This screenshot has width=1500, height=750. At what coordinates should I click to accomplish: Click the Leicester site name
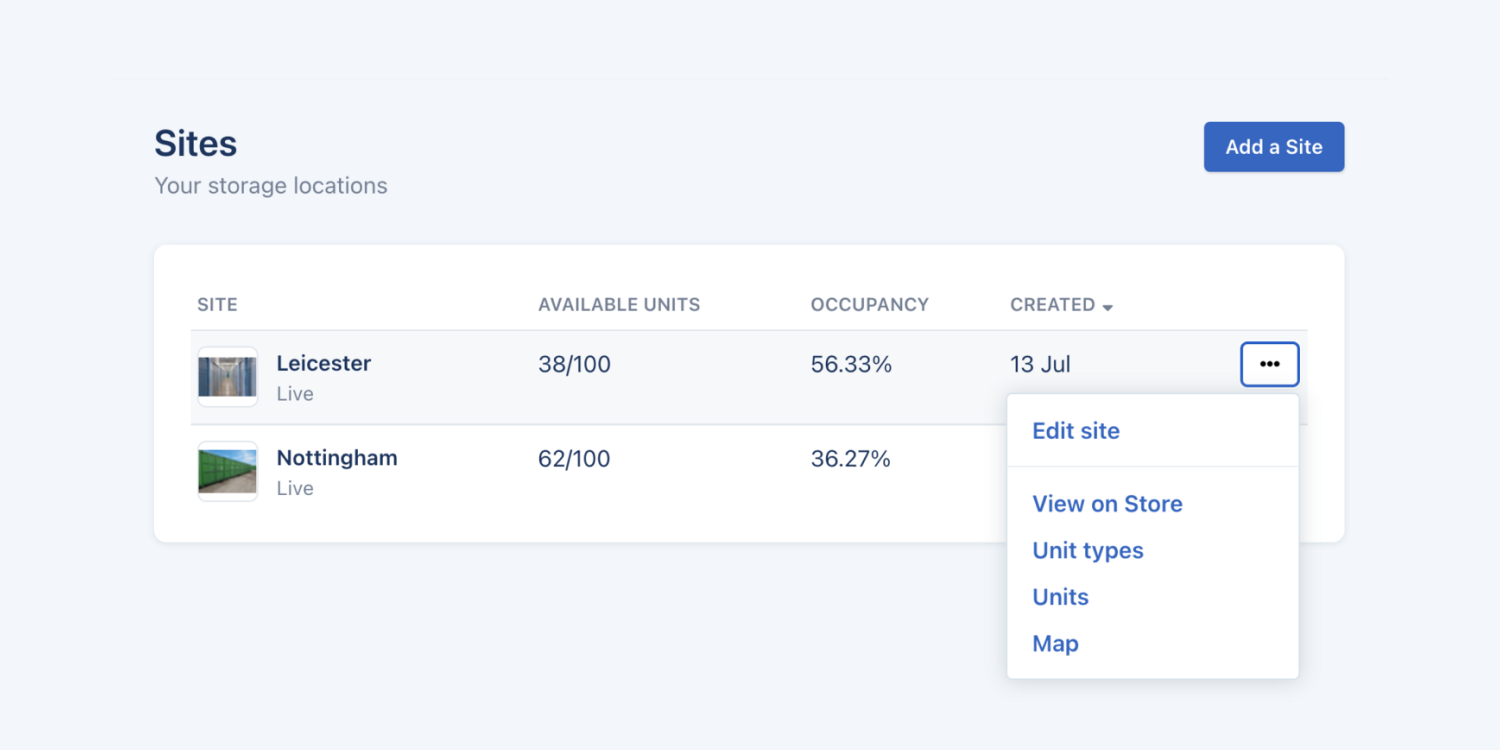[x=323, y=364]
